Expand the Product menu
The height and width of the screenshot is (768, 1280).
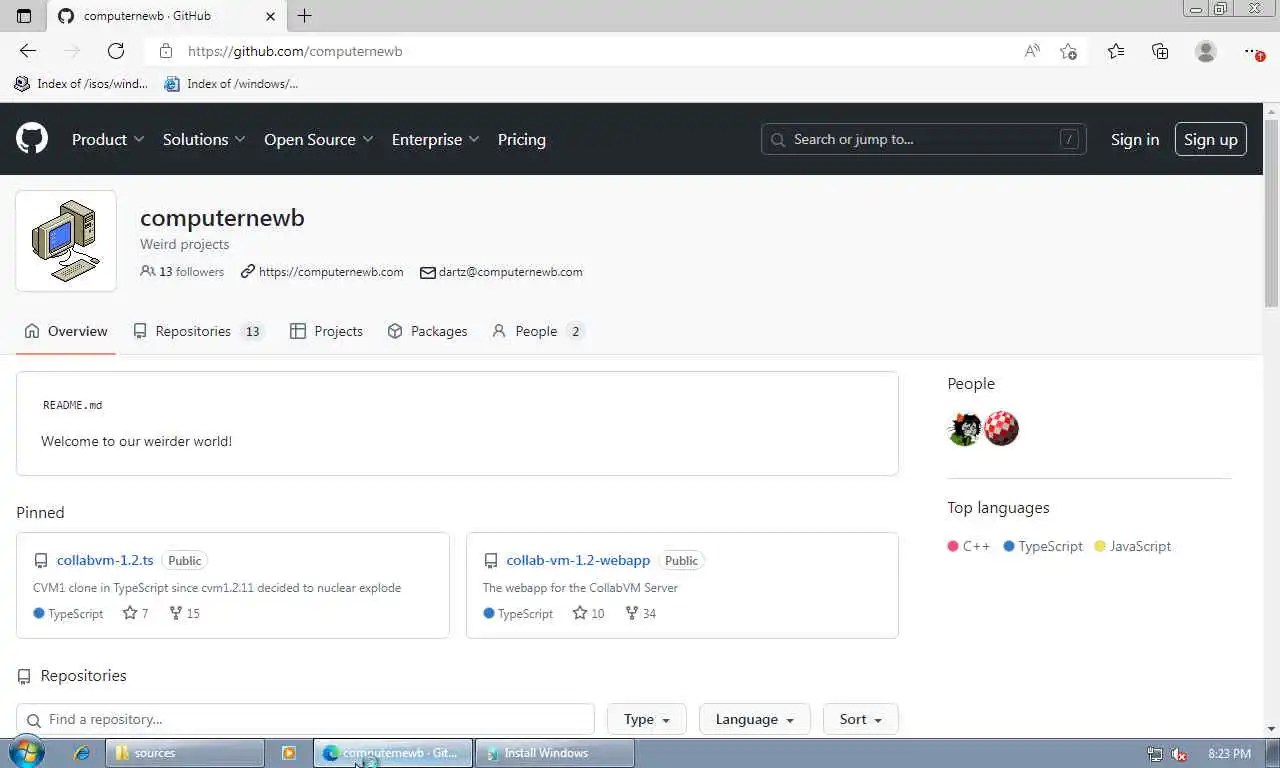point(108,139)
